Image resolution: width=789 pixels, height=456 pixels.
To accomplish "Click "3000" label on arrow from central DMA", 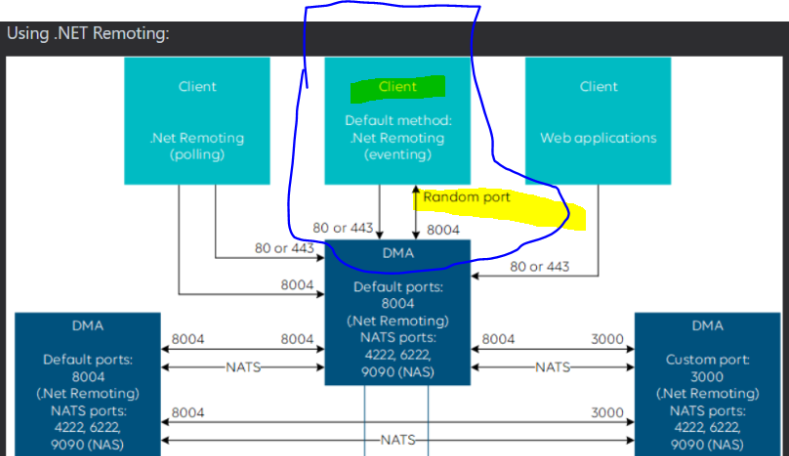I will (607, 339).
